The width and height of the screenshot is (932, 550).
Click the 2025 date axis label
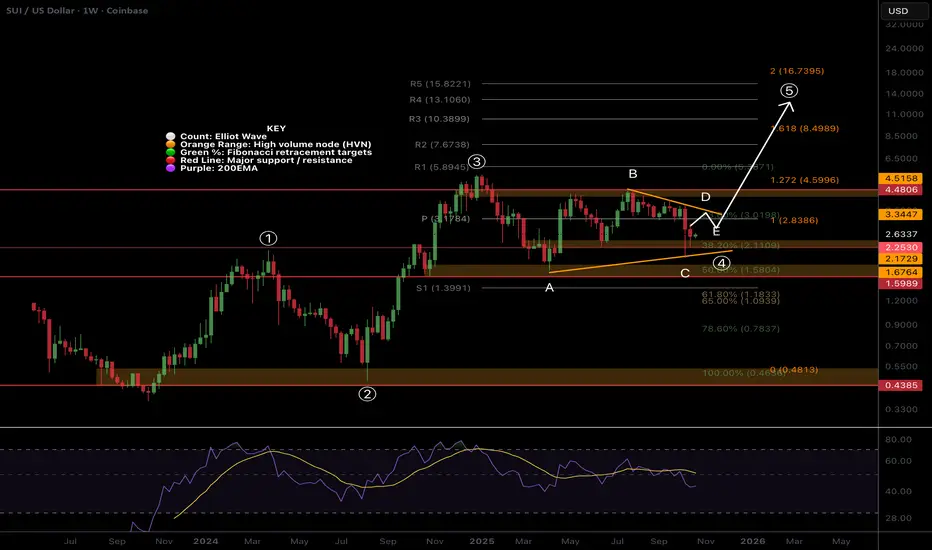[481, 541]
